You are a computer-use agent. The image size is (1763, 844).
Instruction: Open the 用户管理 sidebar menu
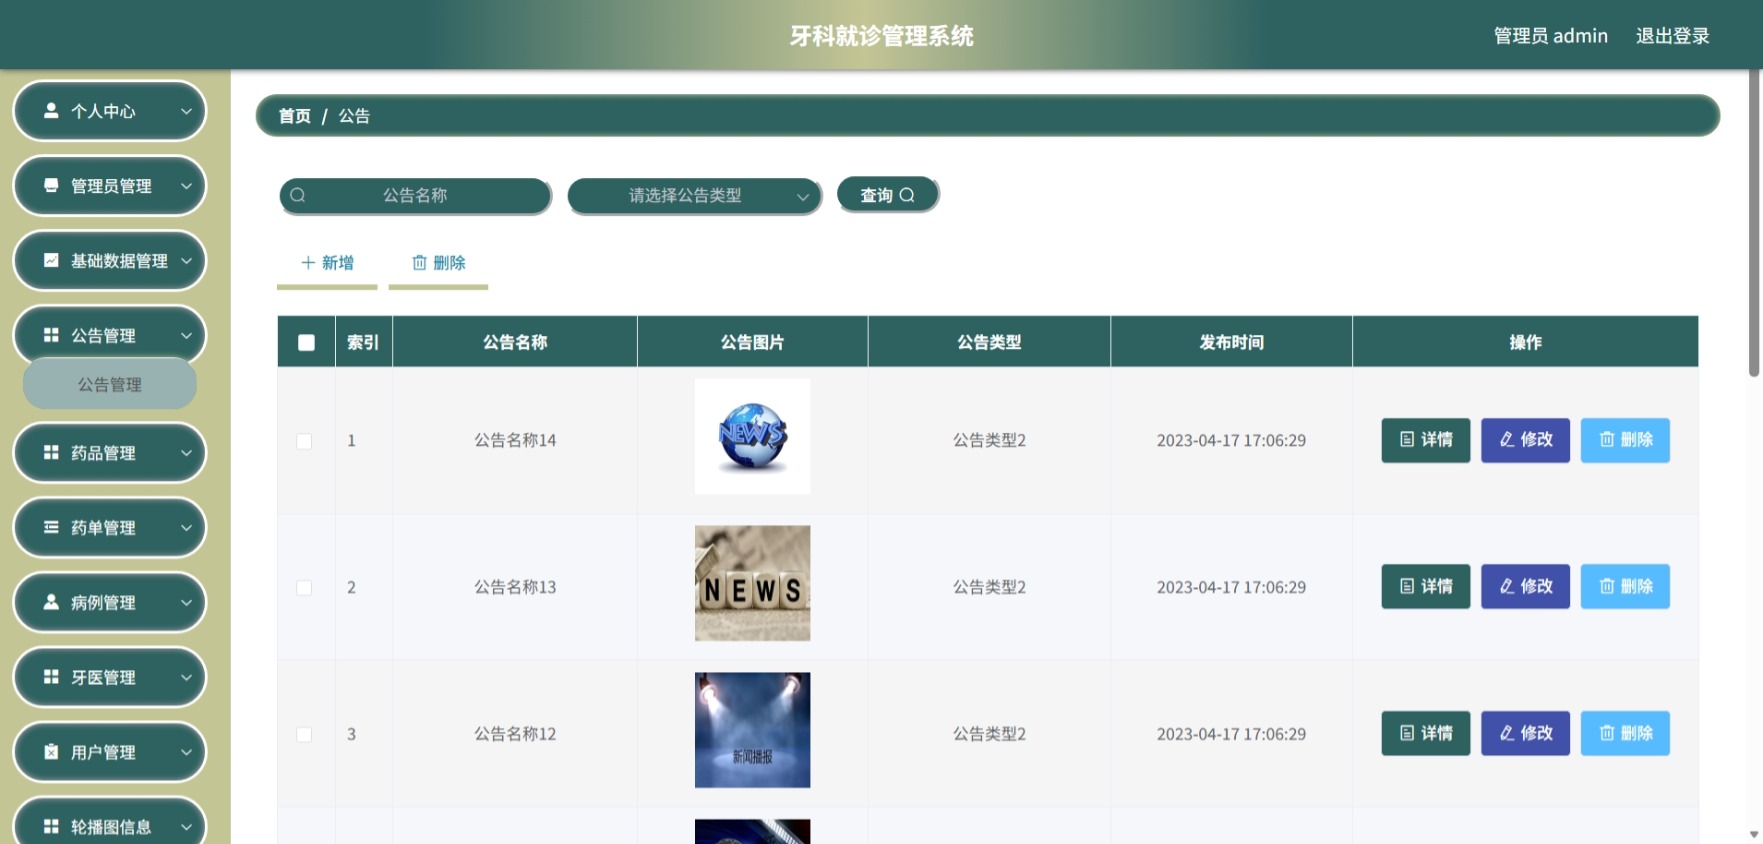click(109, 752)
